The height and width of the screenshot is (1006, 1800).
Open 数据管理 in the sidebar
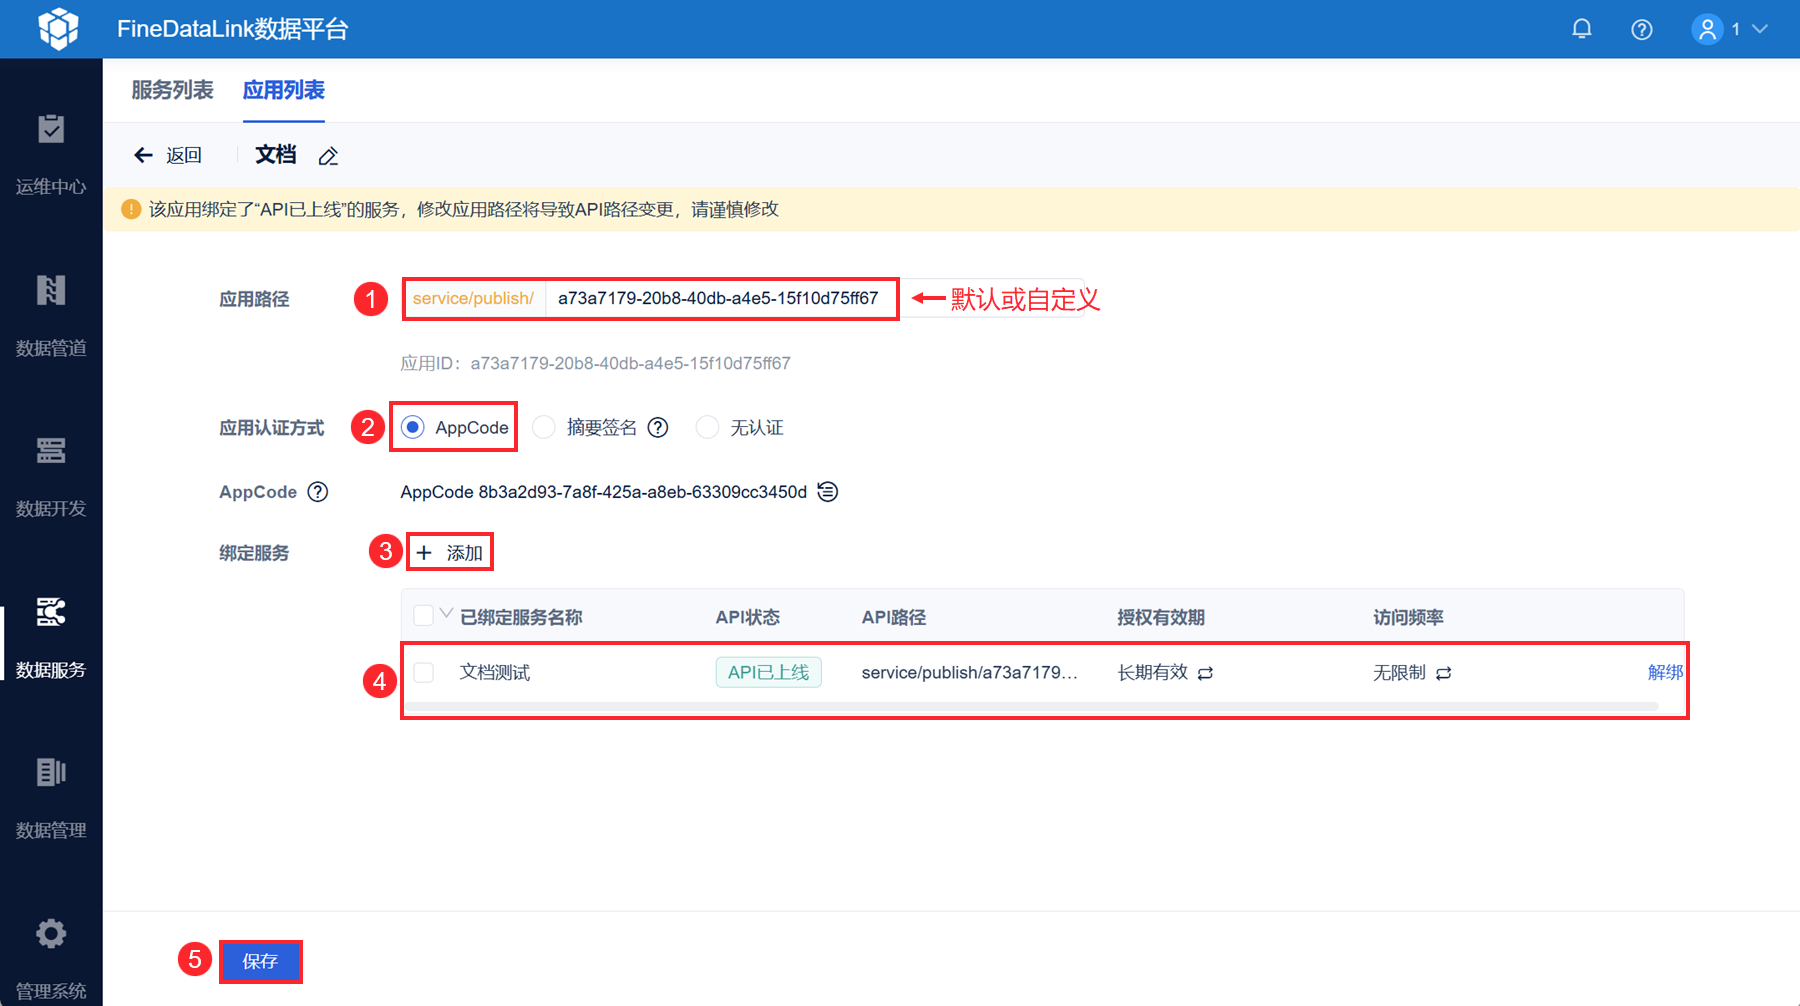coord(51,799)
